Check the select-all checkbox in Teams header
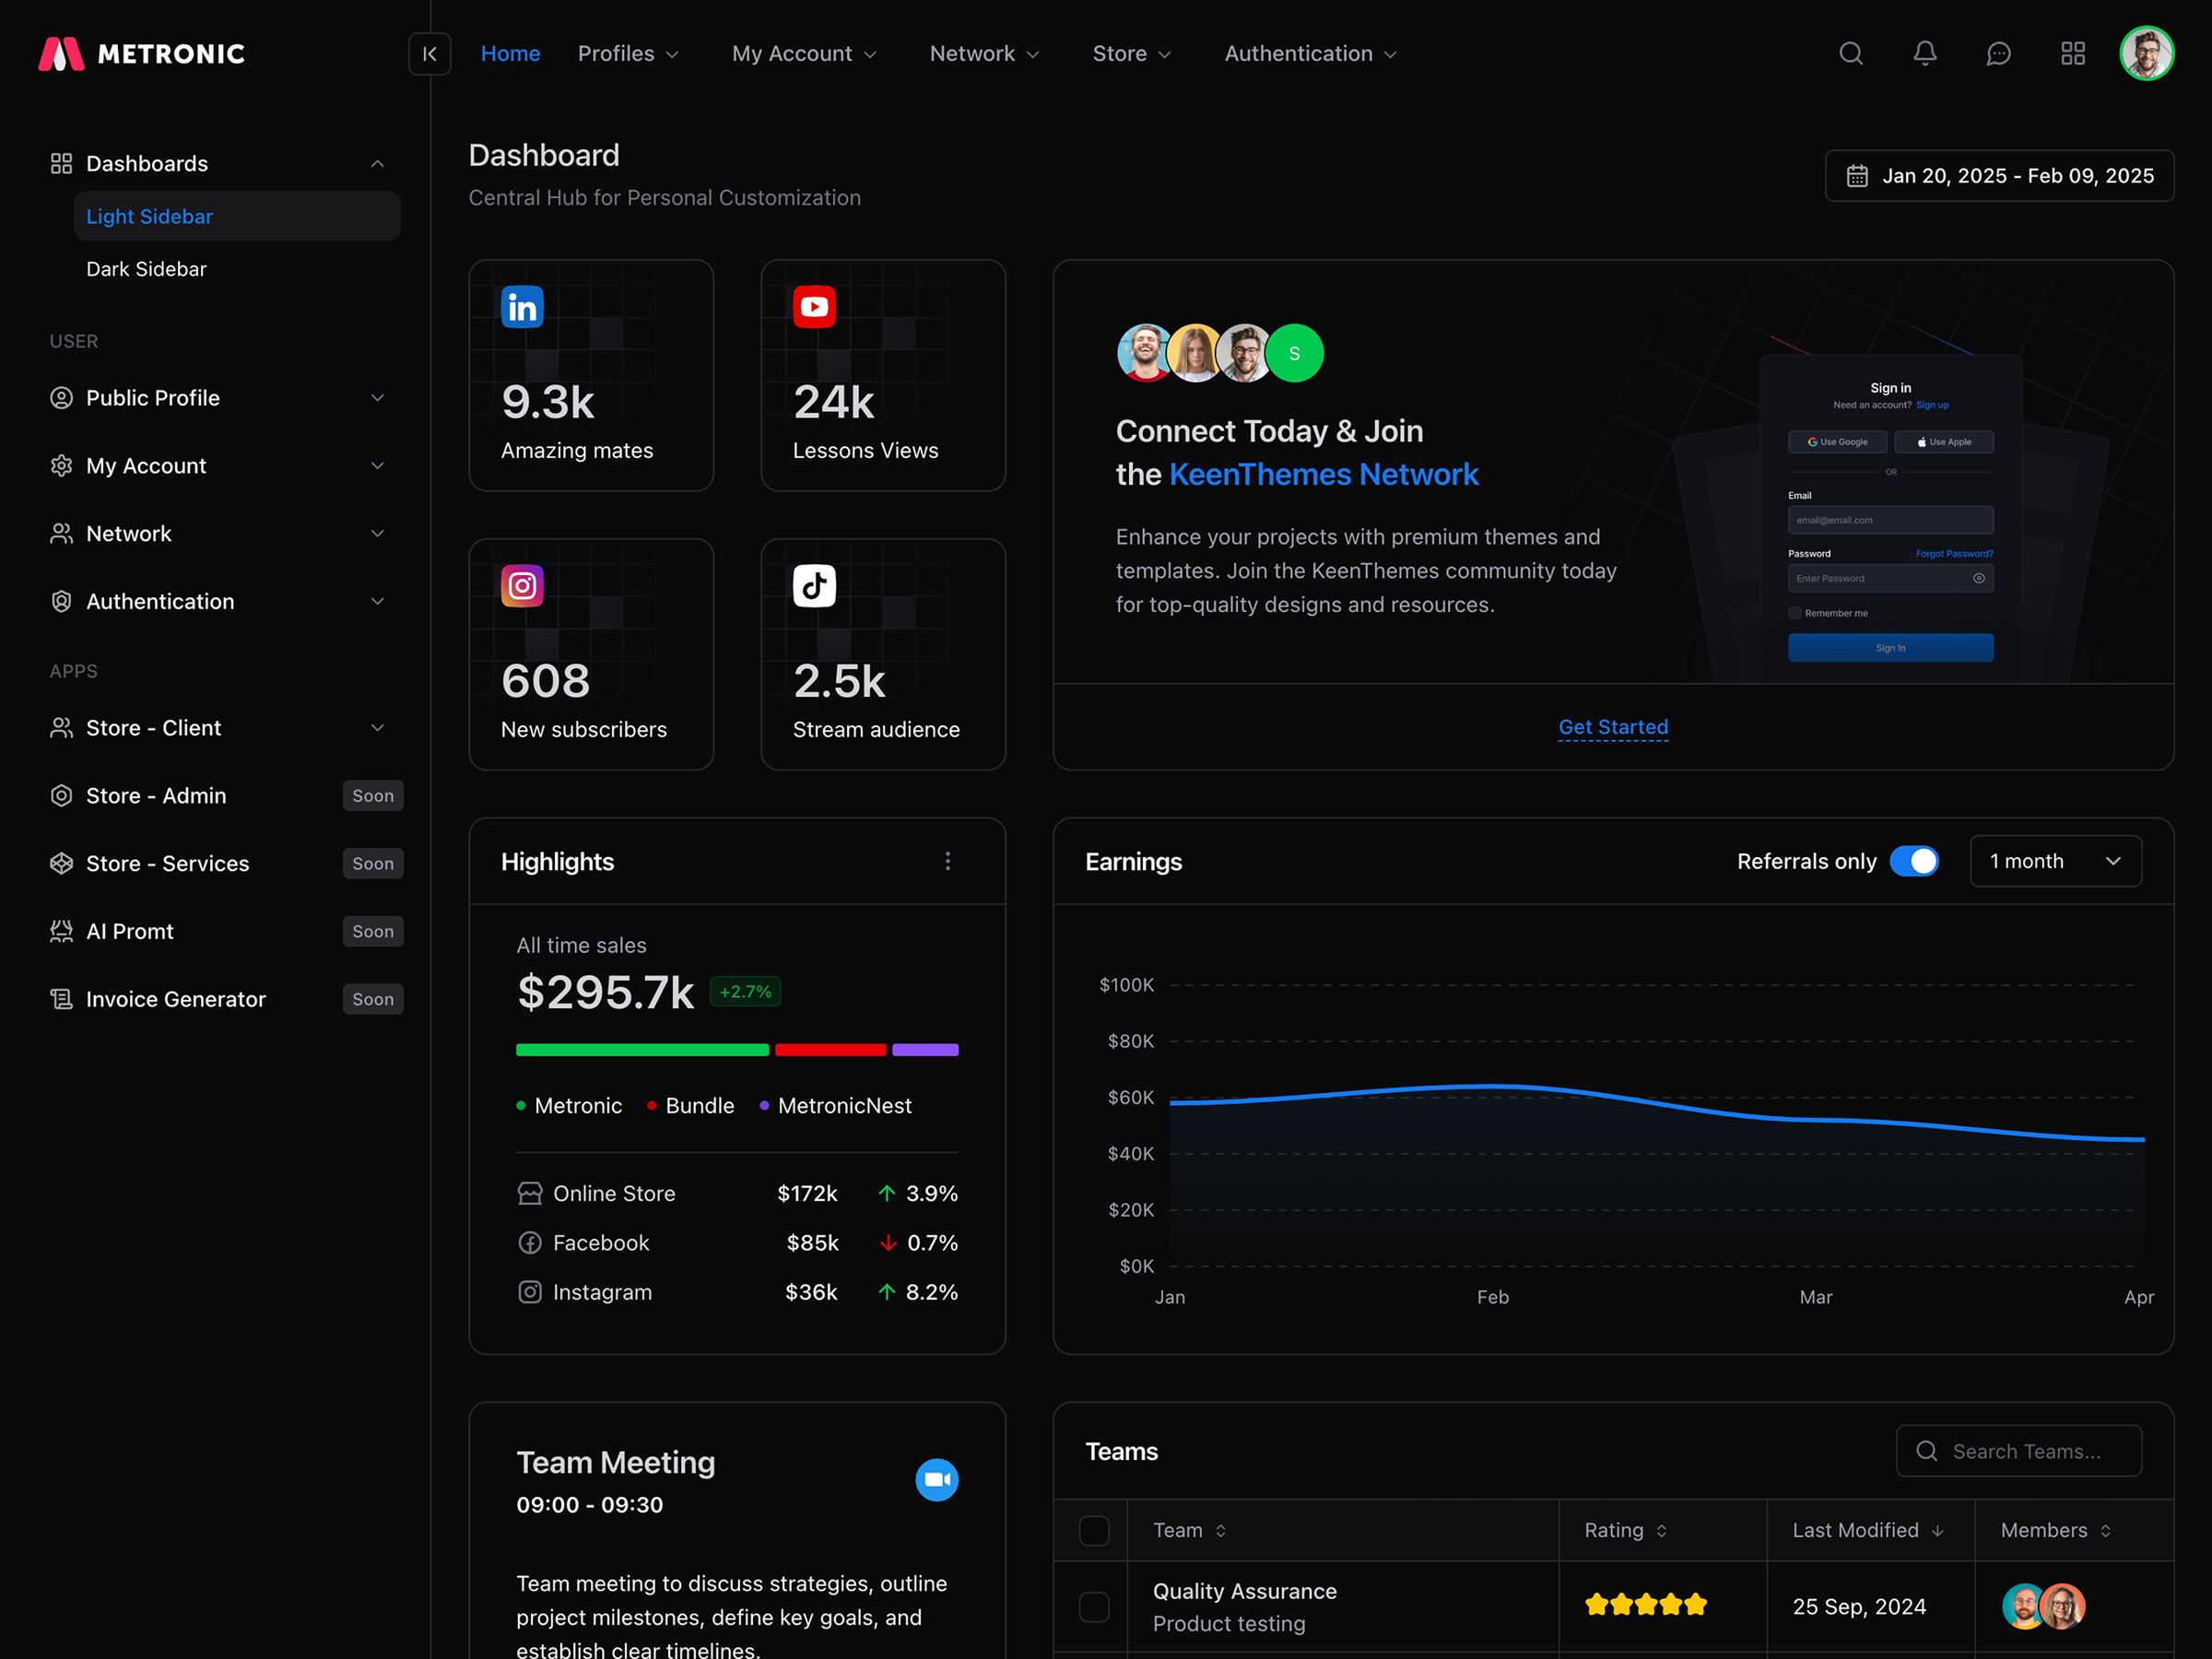The height and width of the screenshot is (1659, 2212). click(x=1094, y=1530)
